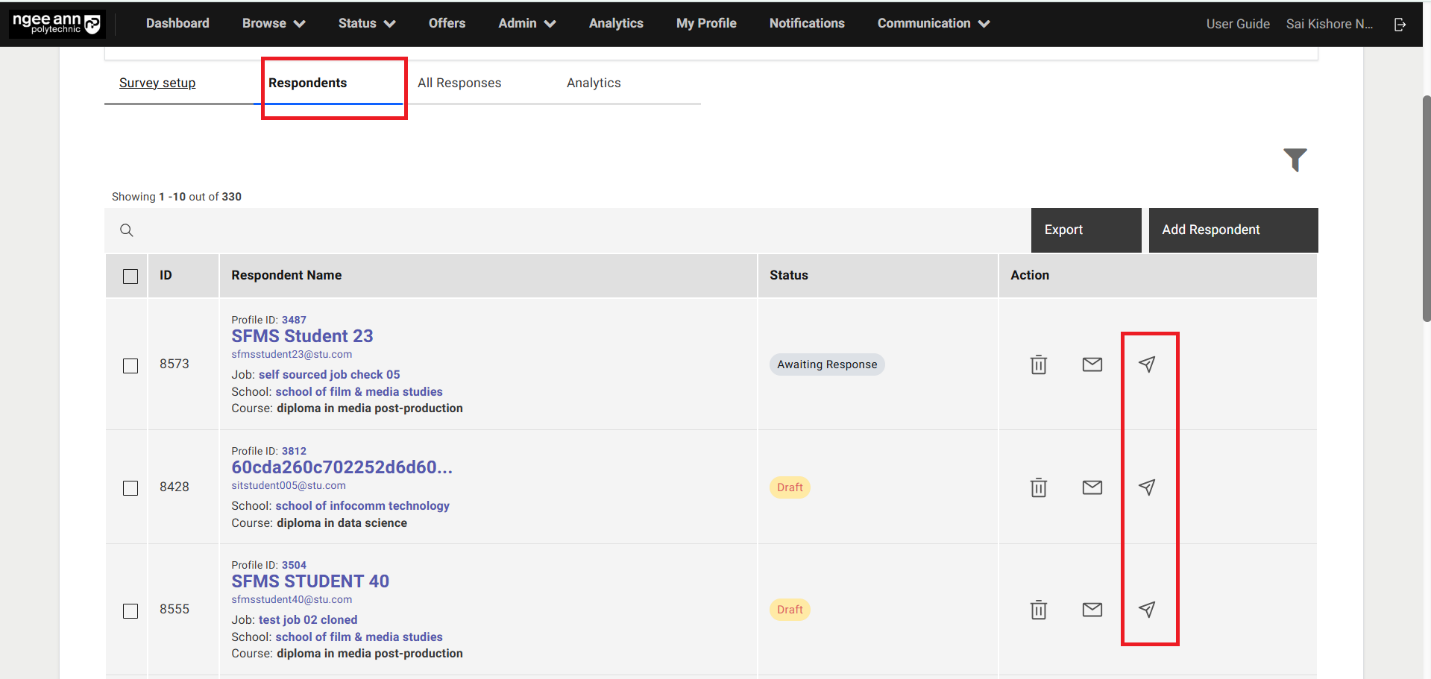
Task: Open the Status dropdown in navbar
Action: click(x=366, y=24)
